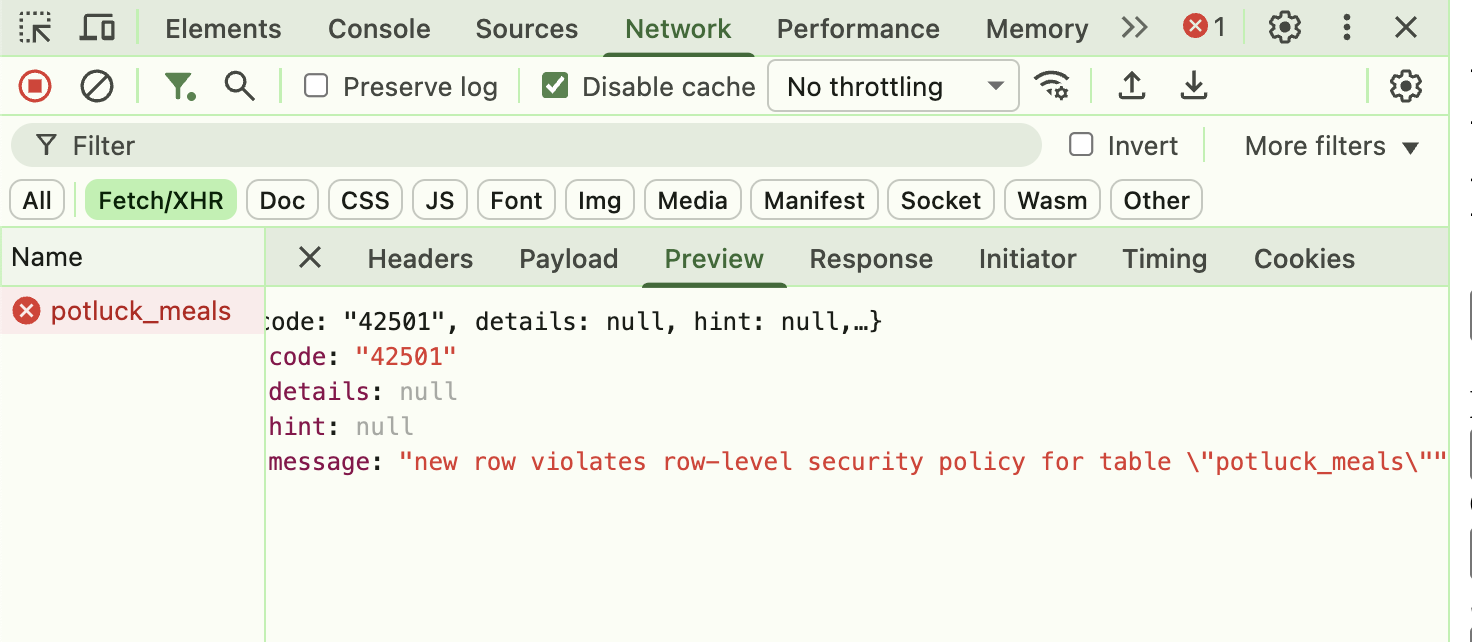Enable the Preserve log checkbox
This screenshot has width=1472, height=642.
pos(316,86)
